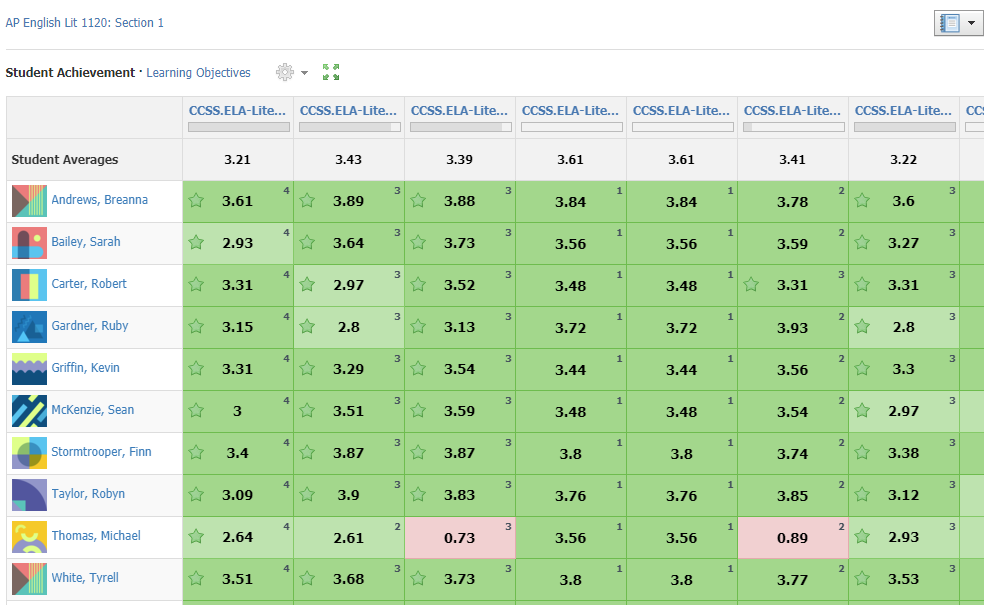Image resolution: width=985 pixels, height=605 pixels.
Task: Open the gear settings icon
Action: 285,72
